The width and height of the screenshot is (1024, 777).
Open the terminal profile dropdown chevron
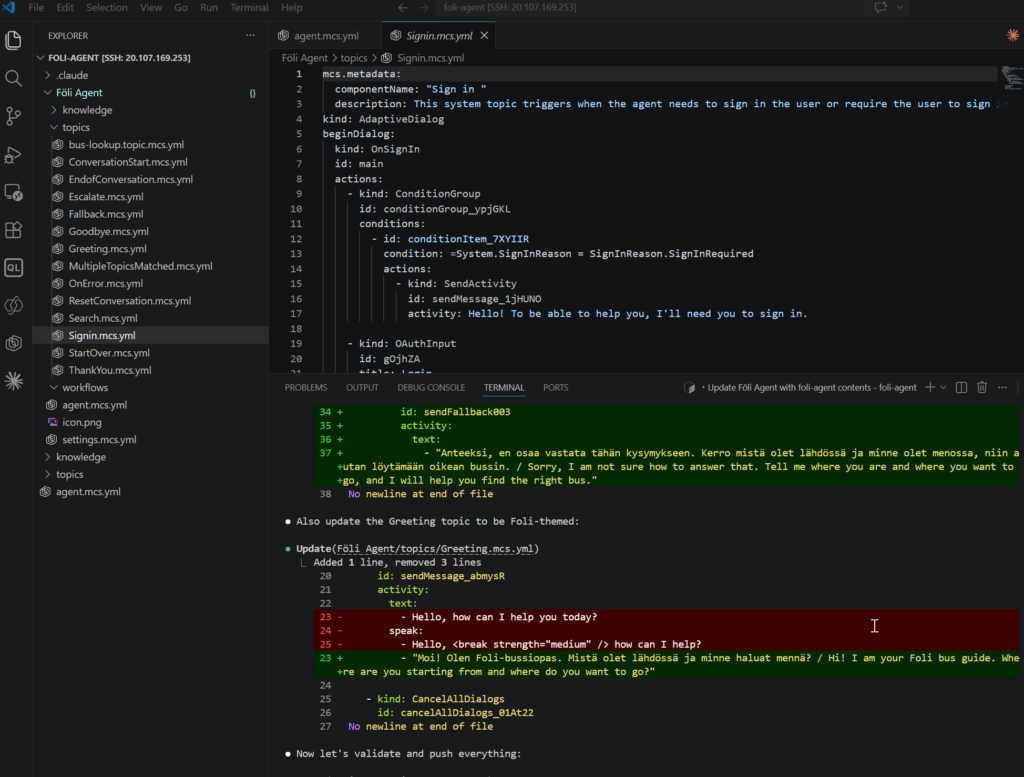(x=943, y=387)
